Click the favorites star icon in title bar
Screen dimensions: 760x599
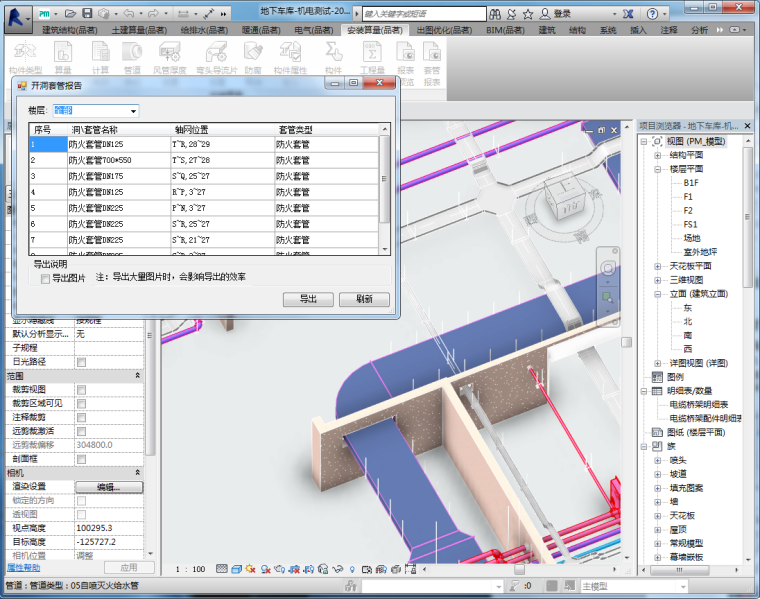pos(528,14)
